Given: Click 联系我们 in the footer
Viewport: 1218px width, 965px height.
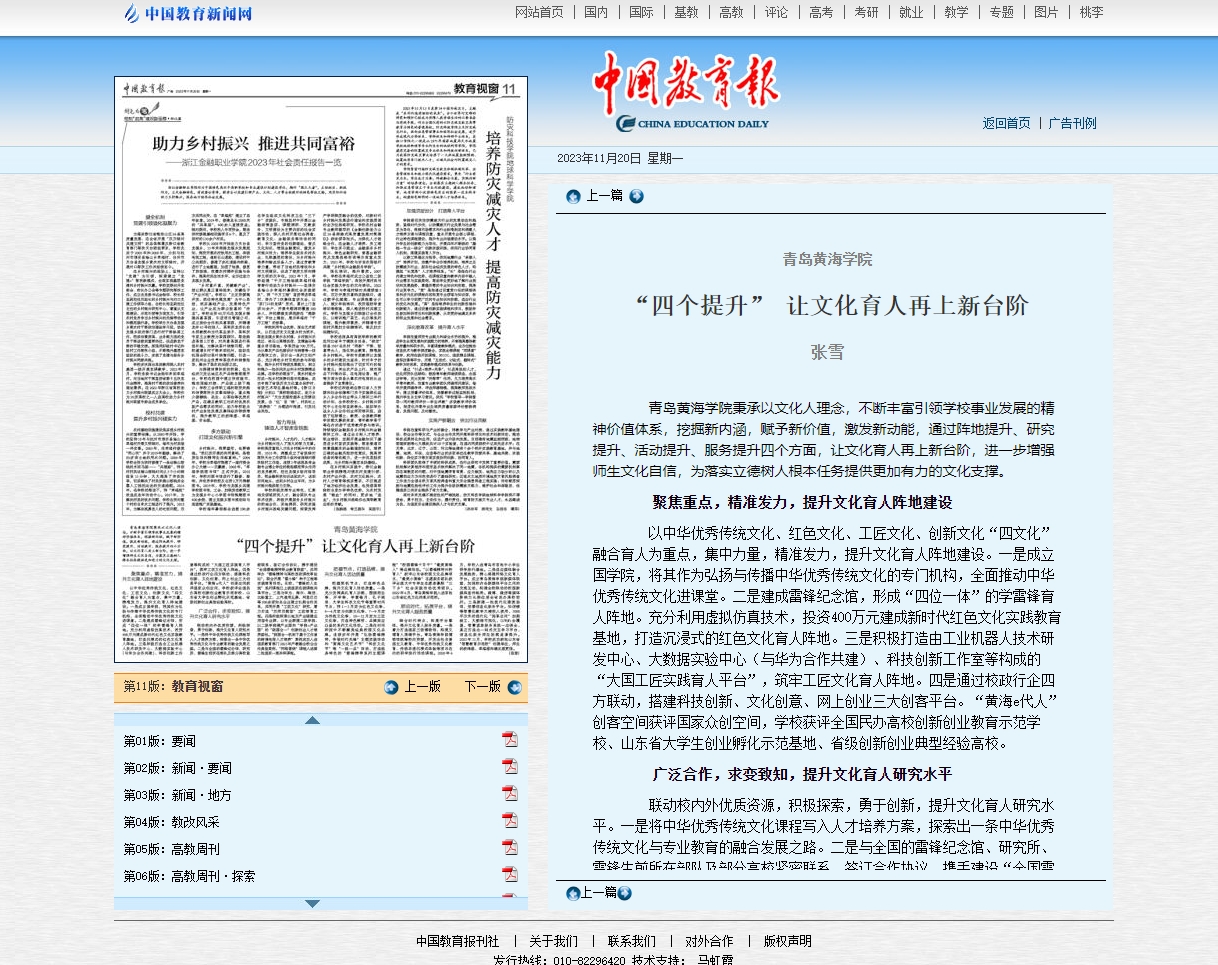Looking at the screenshot, I should [631, 941].
